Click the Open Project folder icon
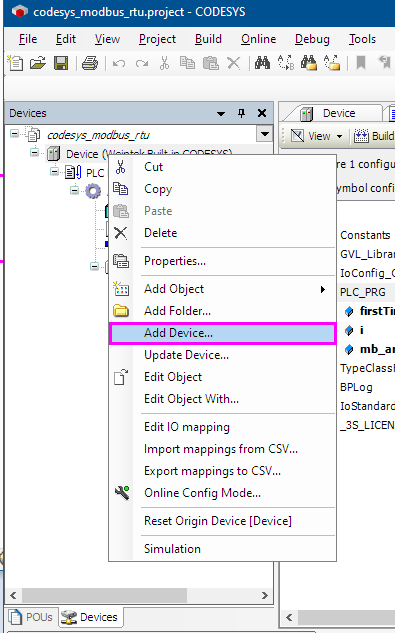 [x=38, y=63]
